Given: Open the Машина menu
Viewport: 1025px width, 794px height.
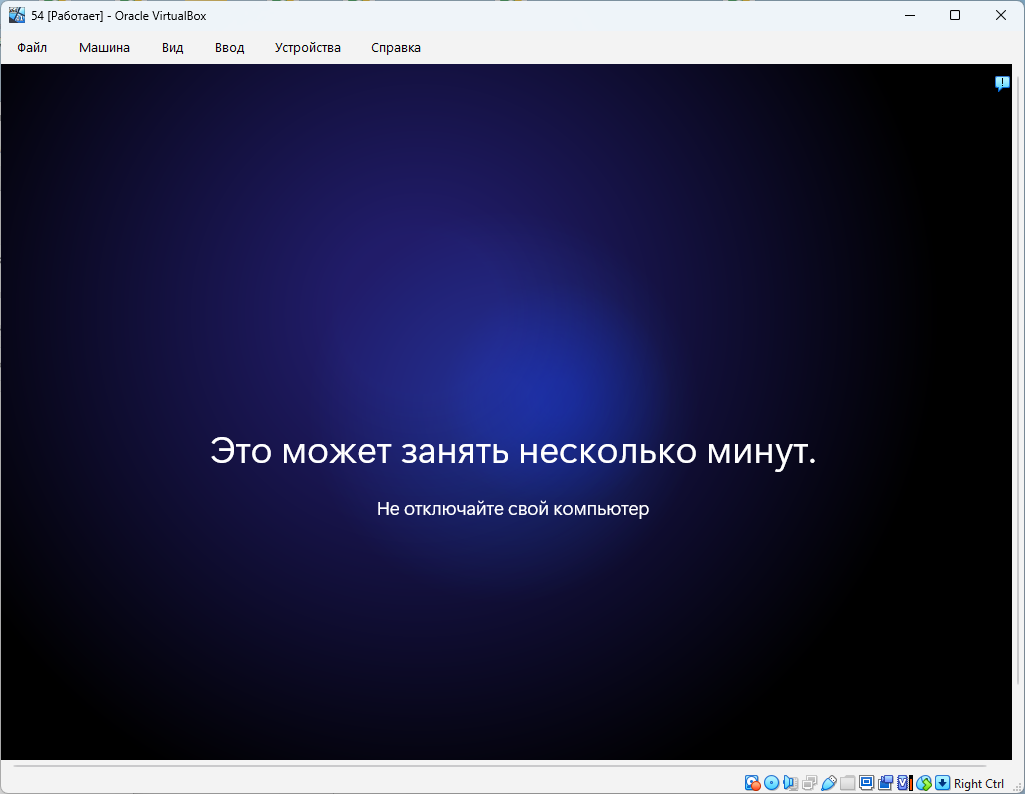Looking at the screenshot, I should point(104,48).
